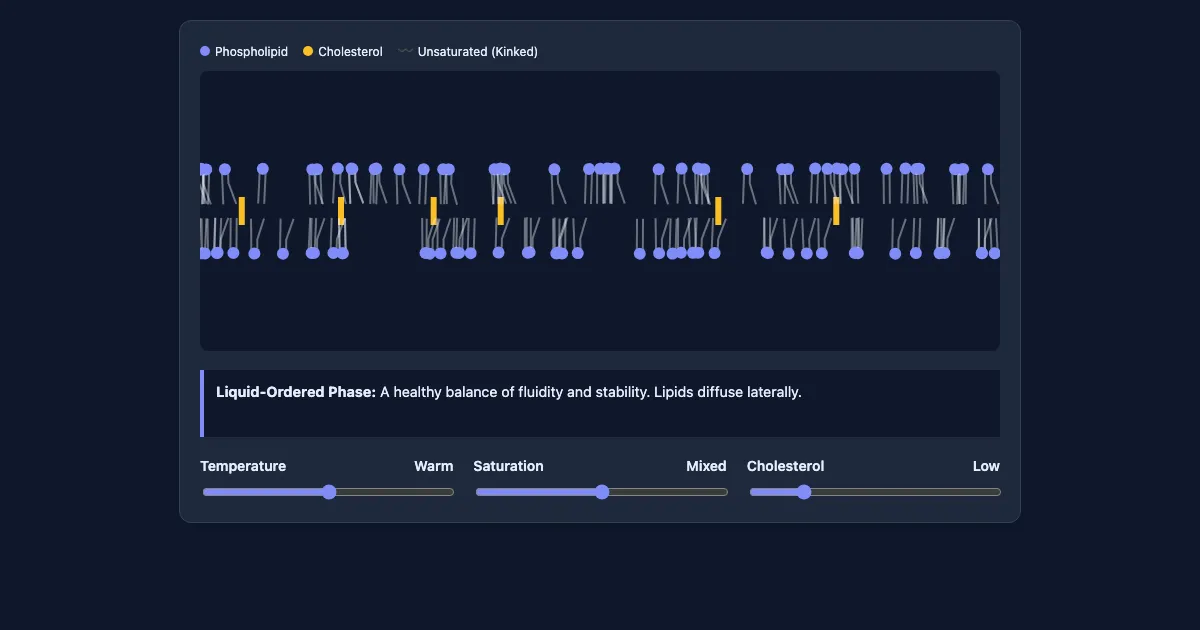Click the Low cholesterol value
This screenshot has height=630, width=1200.
[x=986, y=466]
